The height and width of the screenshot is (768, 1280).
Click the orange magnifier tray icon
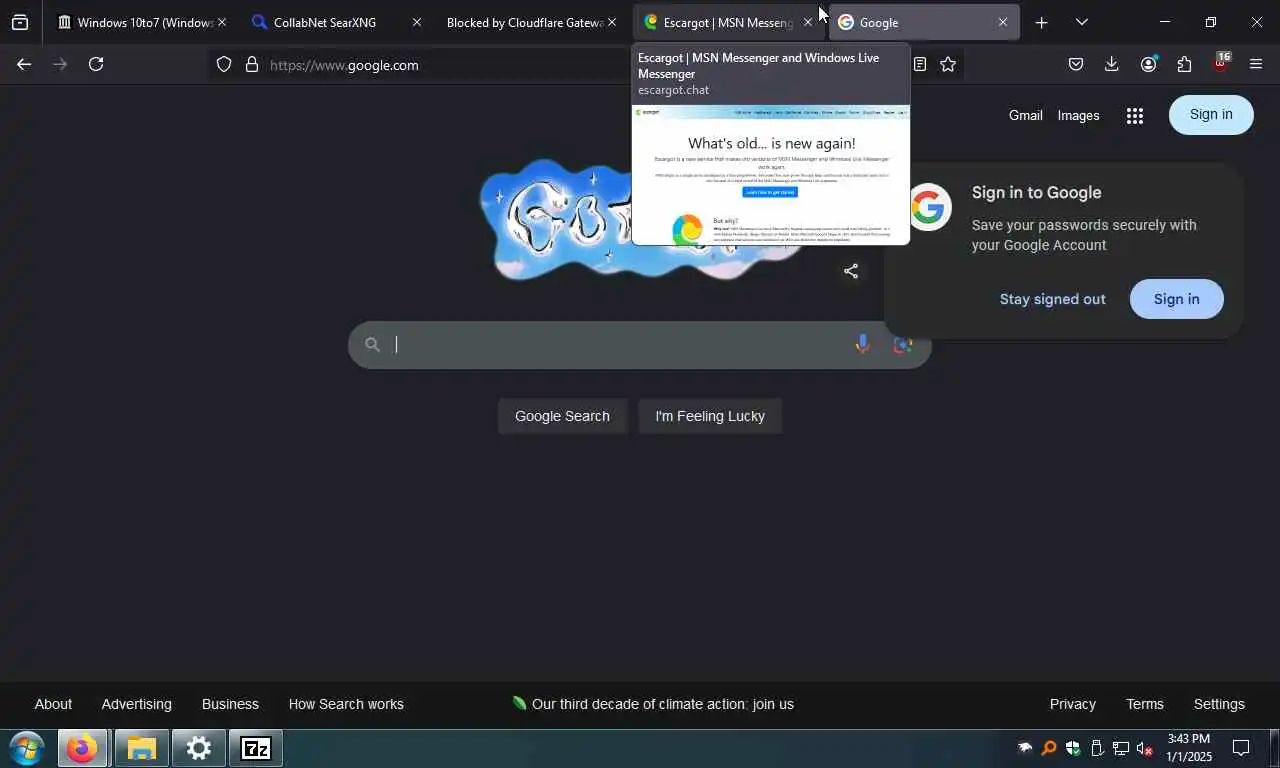(1049, 748)
